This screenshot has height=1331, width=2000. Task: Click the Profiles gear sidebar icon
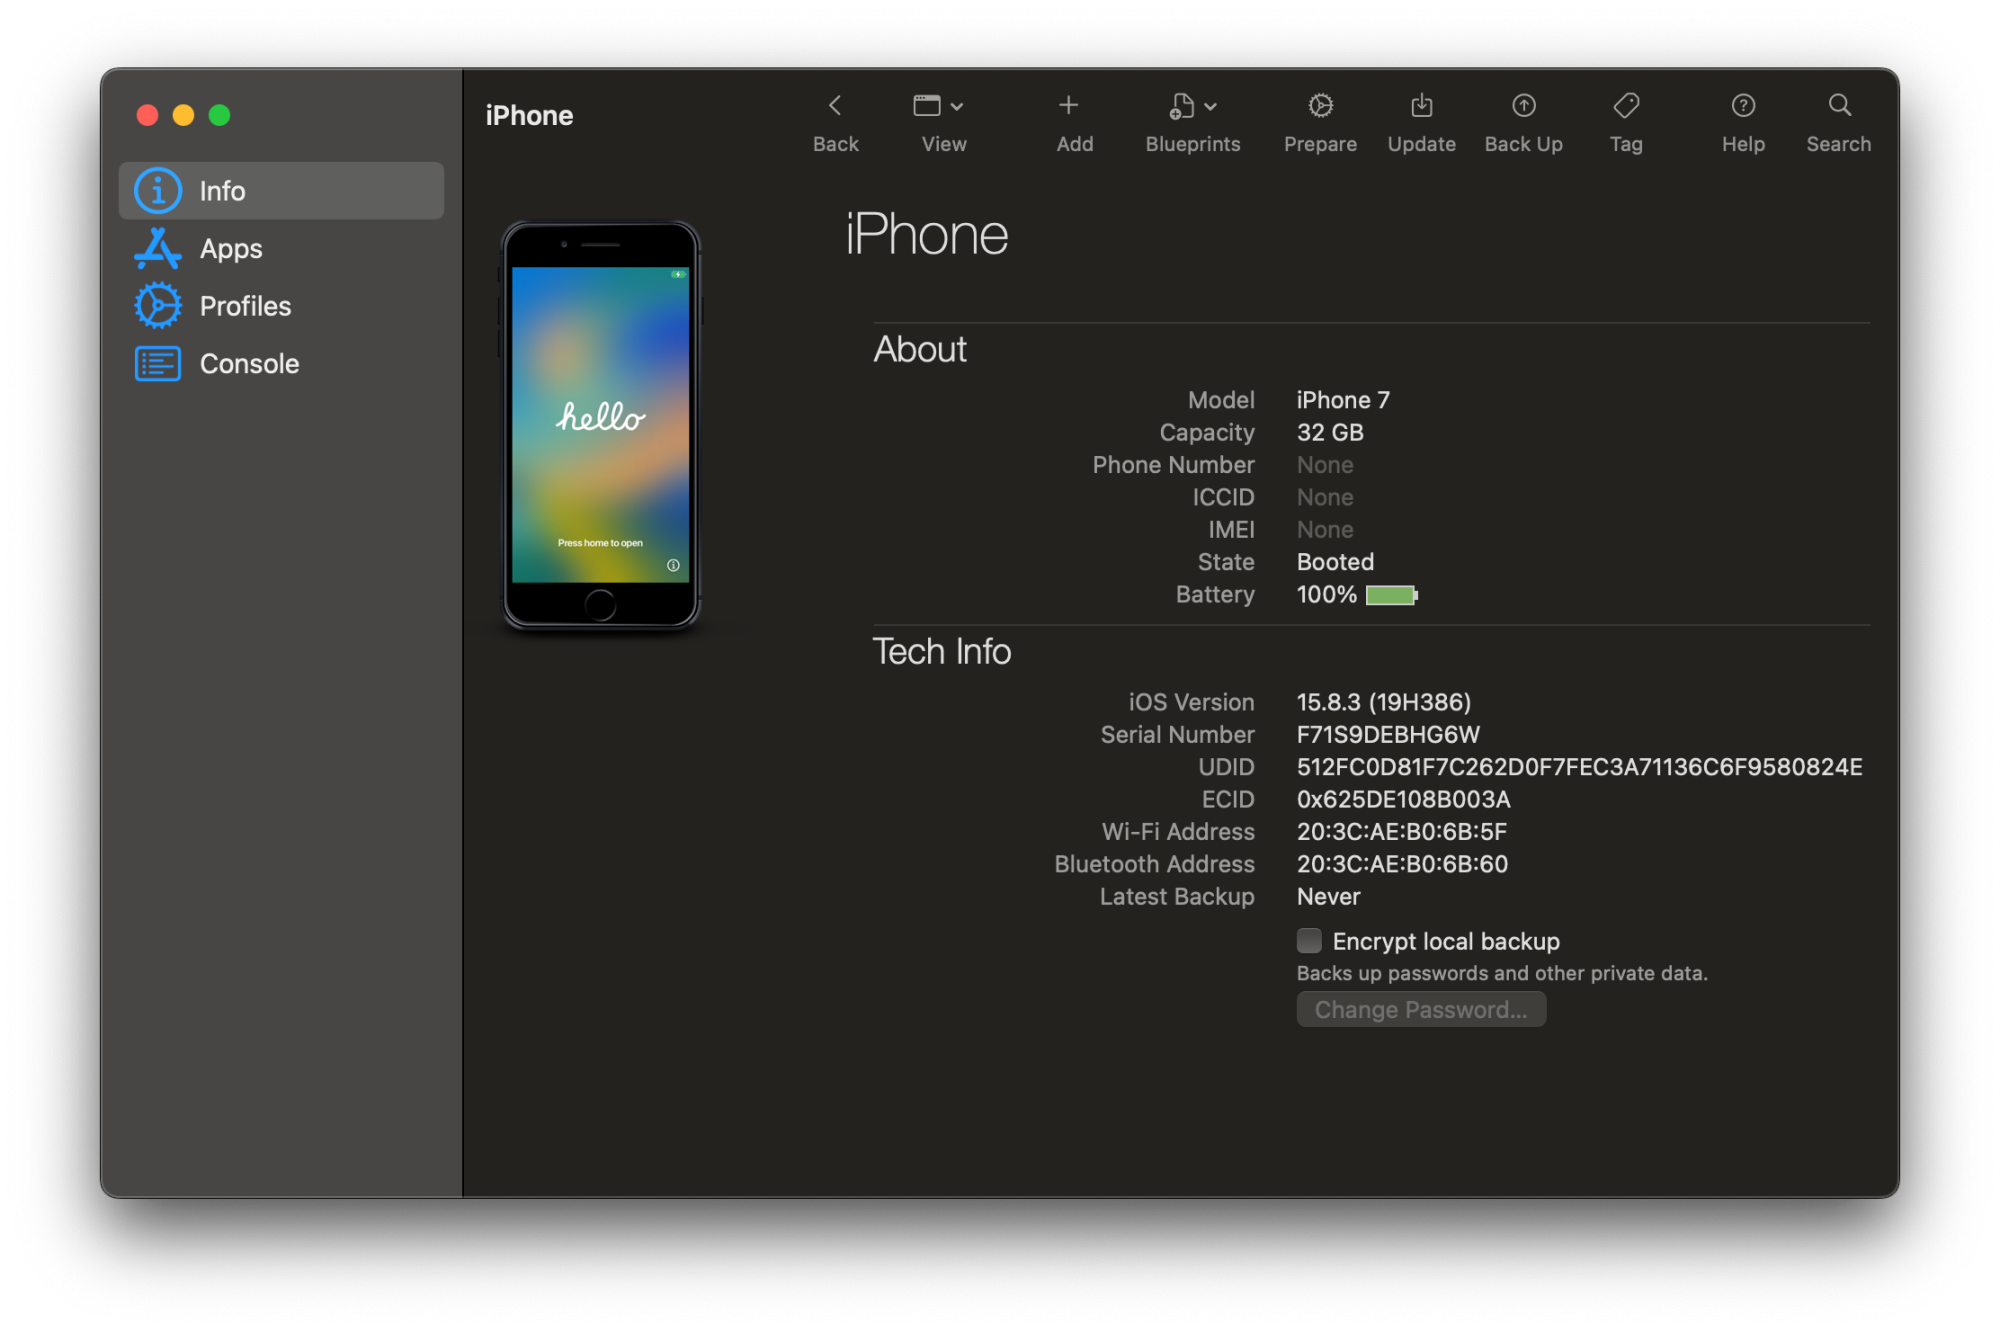coord(158,306)
